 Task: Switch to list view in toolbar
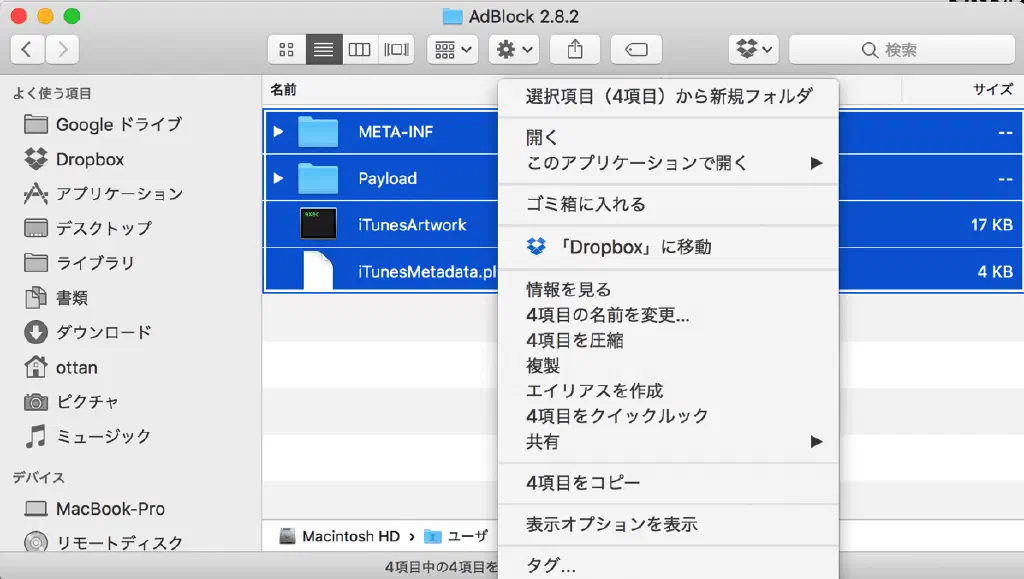click(x=323, y=49)
